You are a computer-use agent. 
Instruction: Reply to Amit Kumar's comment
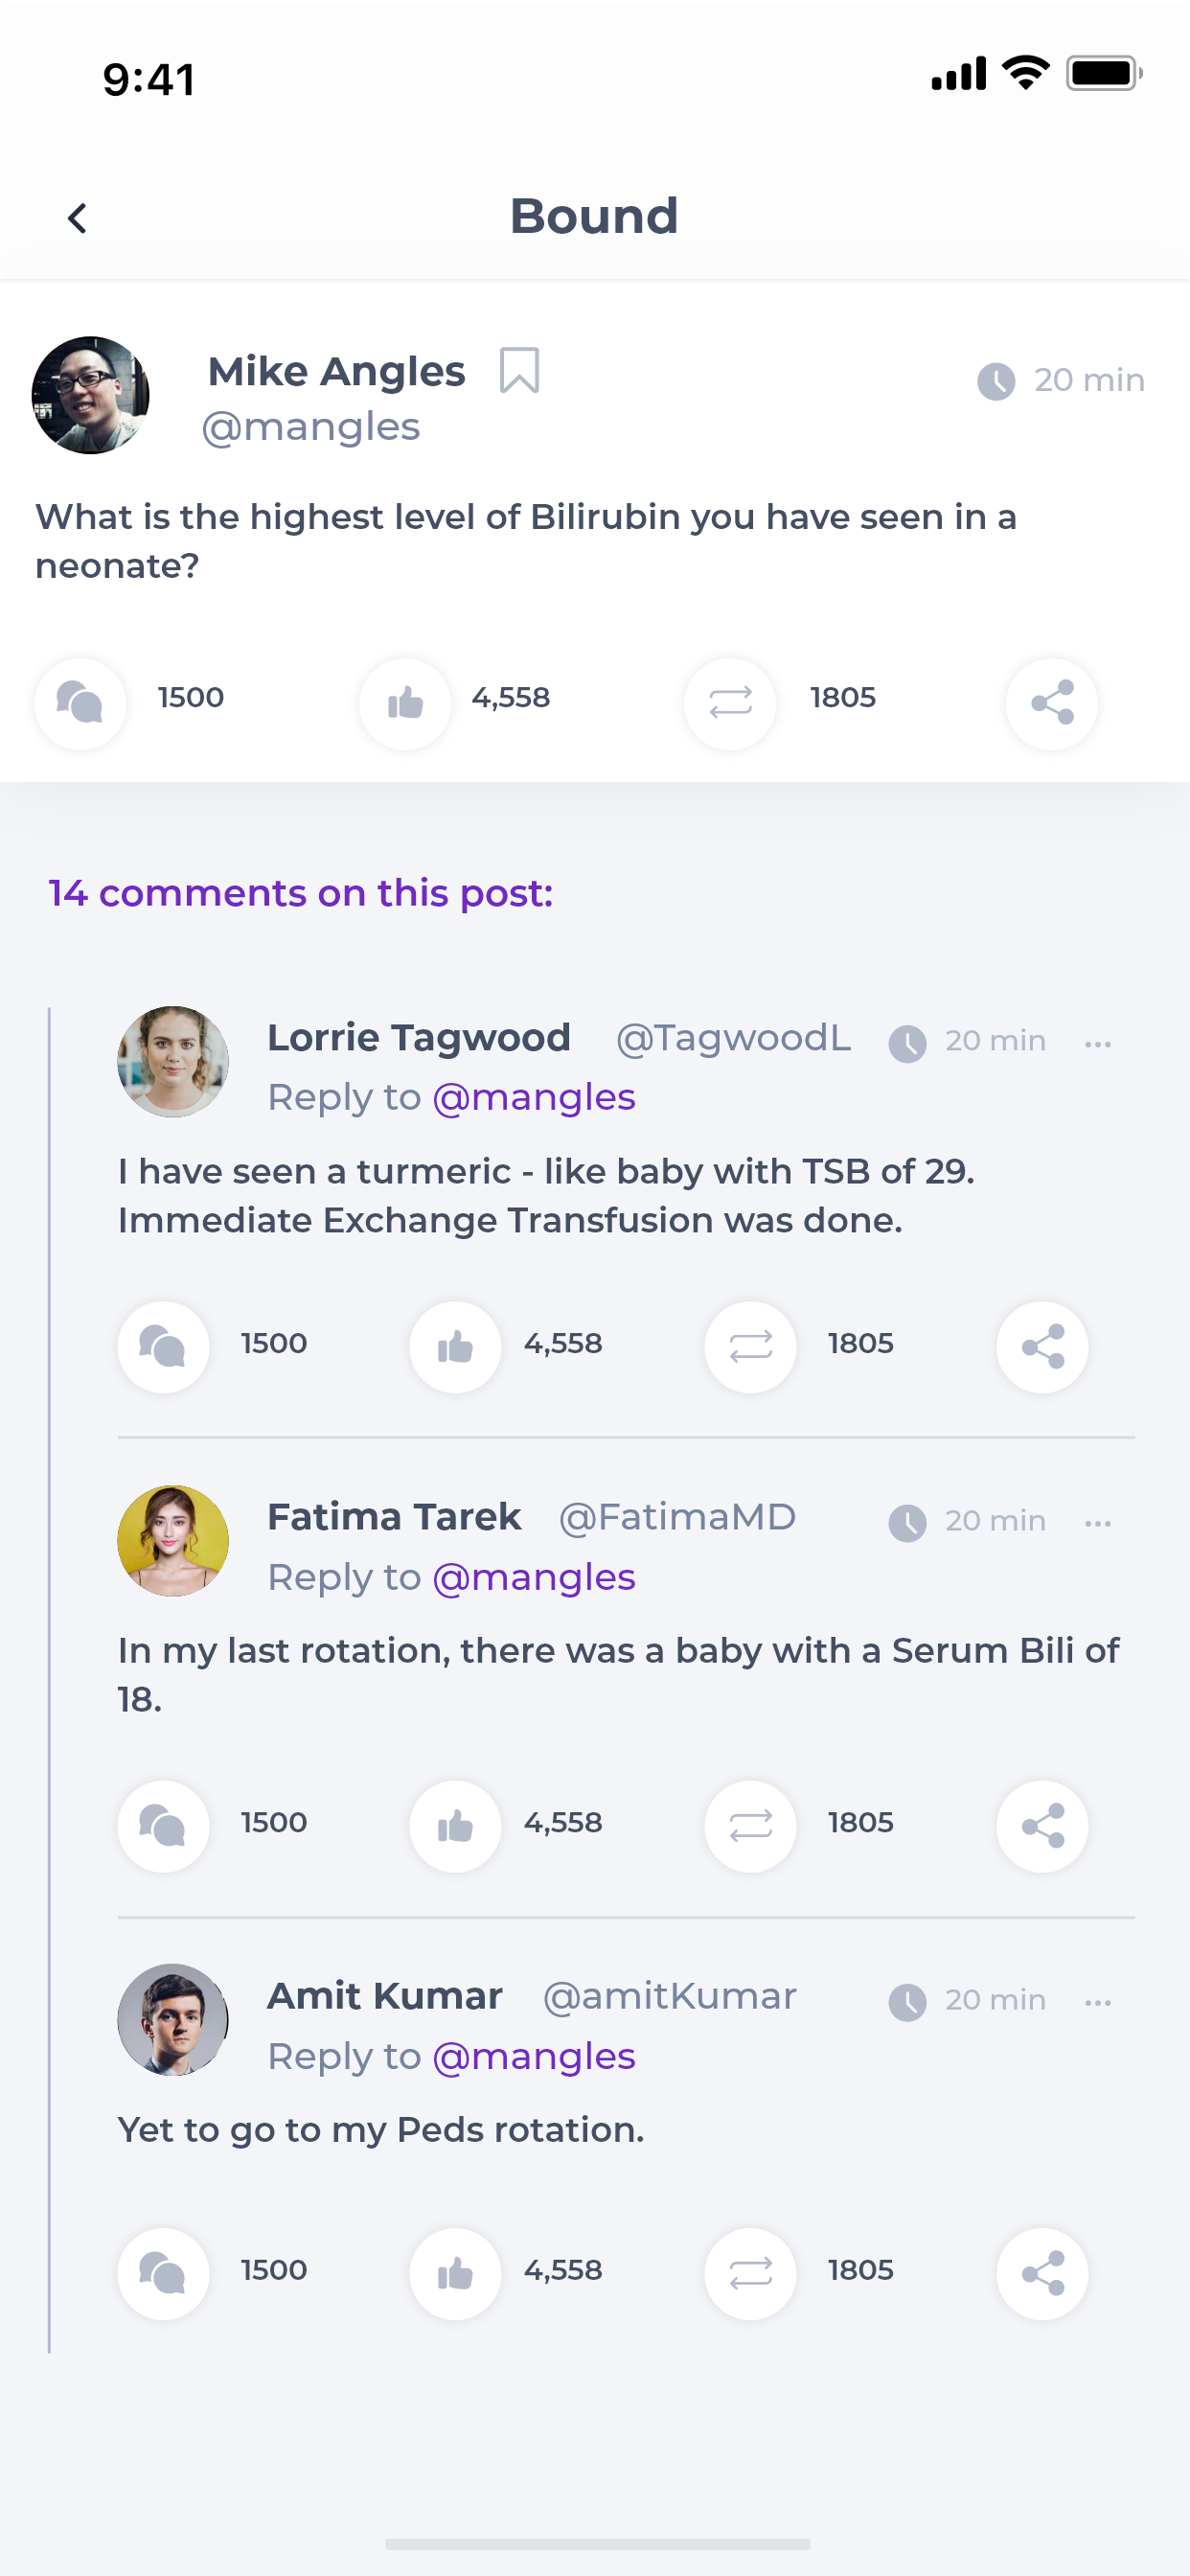point(164,2274)
